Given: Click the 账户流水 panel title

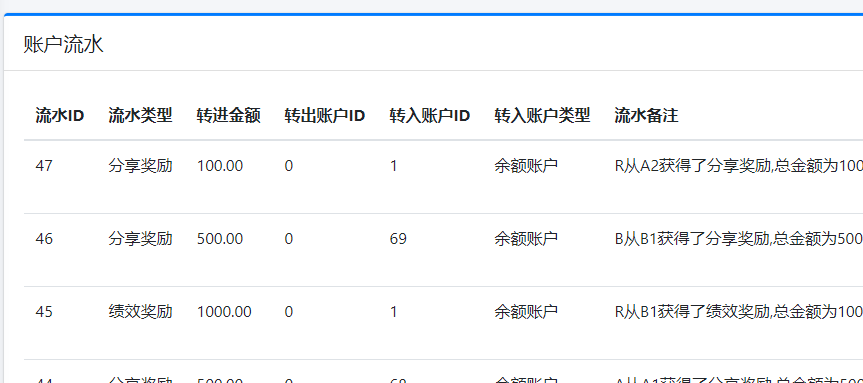Looking at the screenshot, I should (x=63, y=45).
